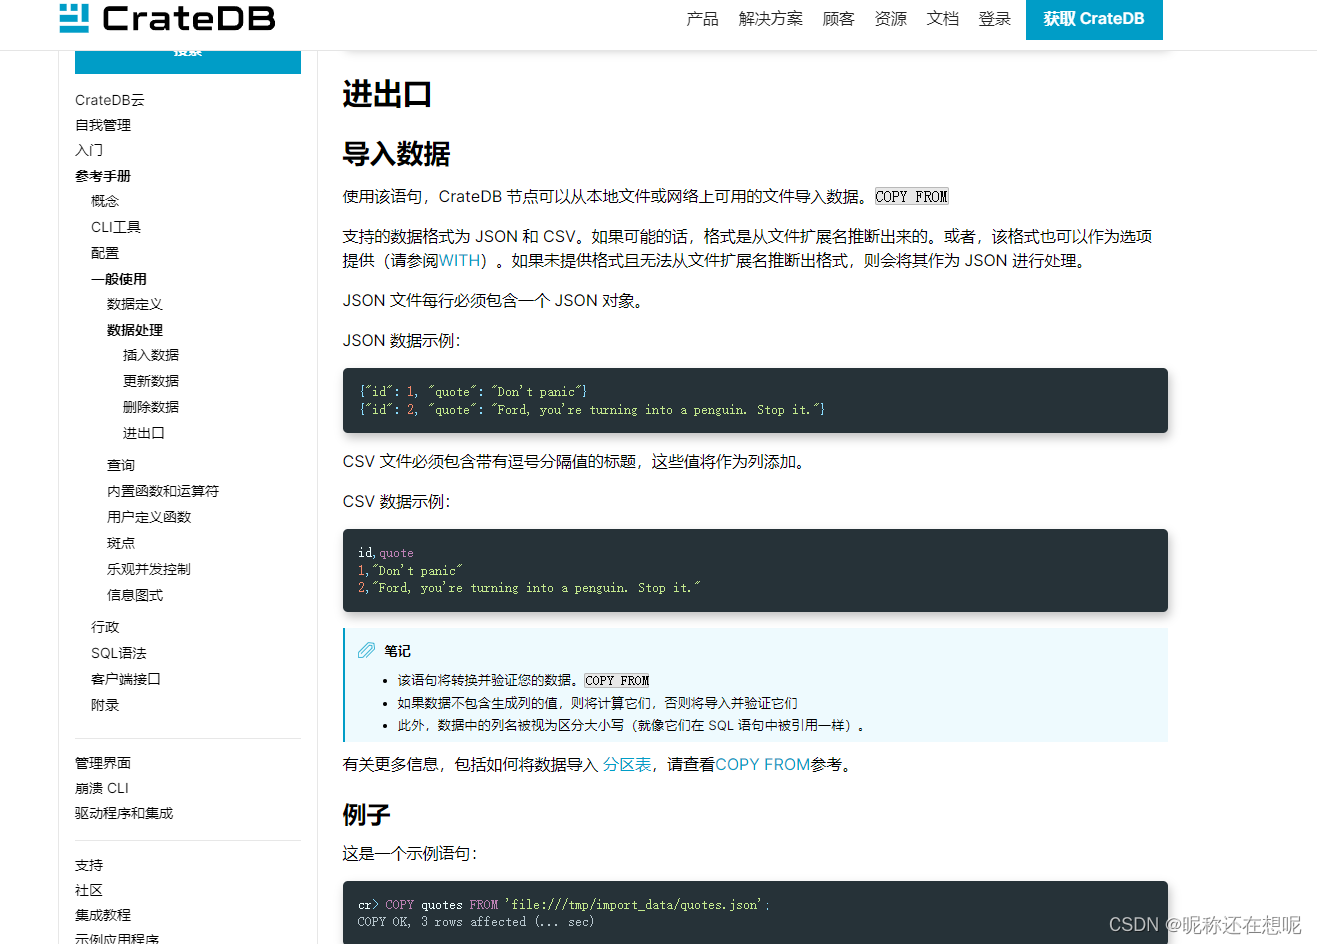Open the 文档 menu
Image resolution: width=1317 pixels, height=944 pixels.
942,19
